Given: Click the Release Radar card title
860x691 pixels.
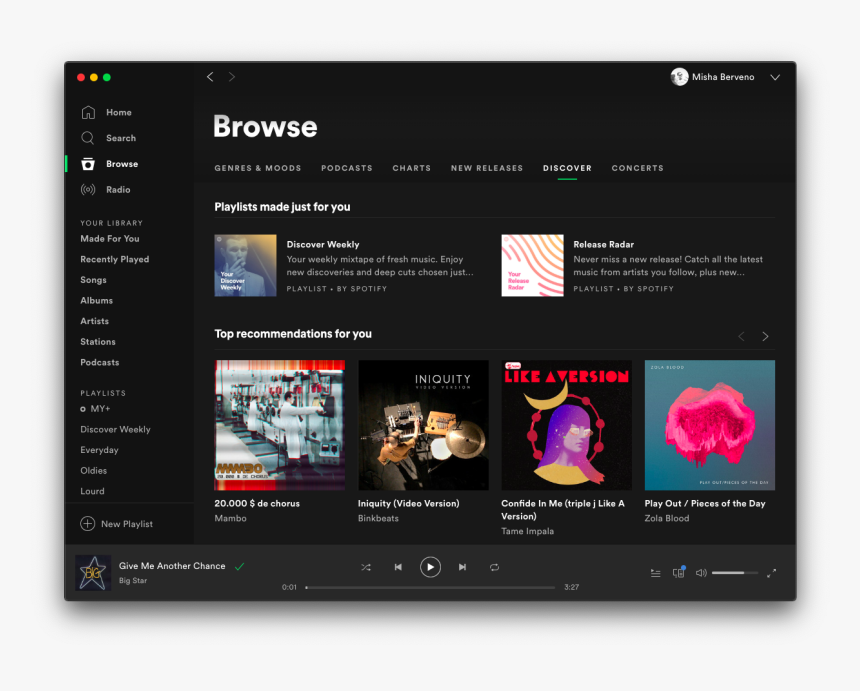Looking at the screenshot, I should point(603,245).
